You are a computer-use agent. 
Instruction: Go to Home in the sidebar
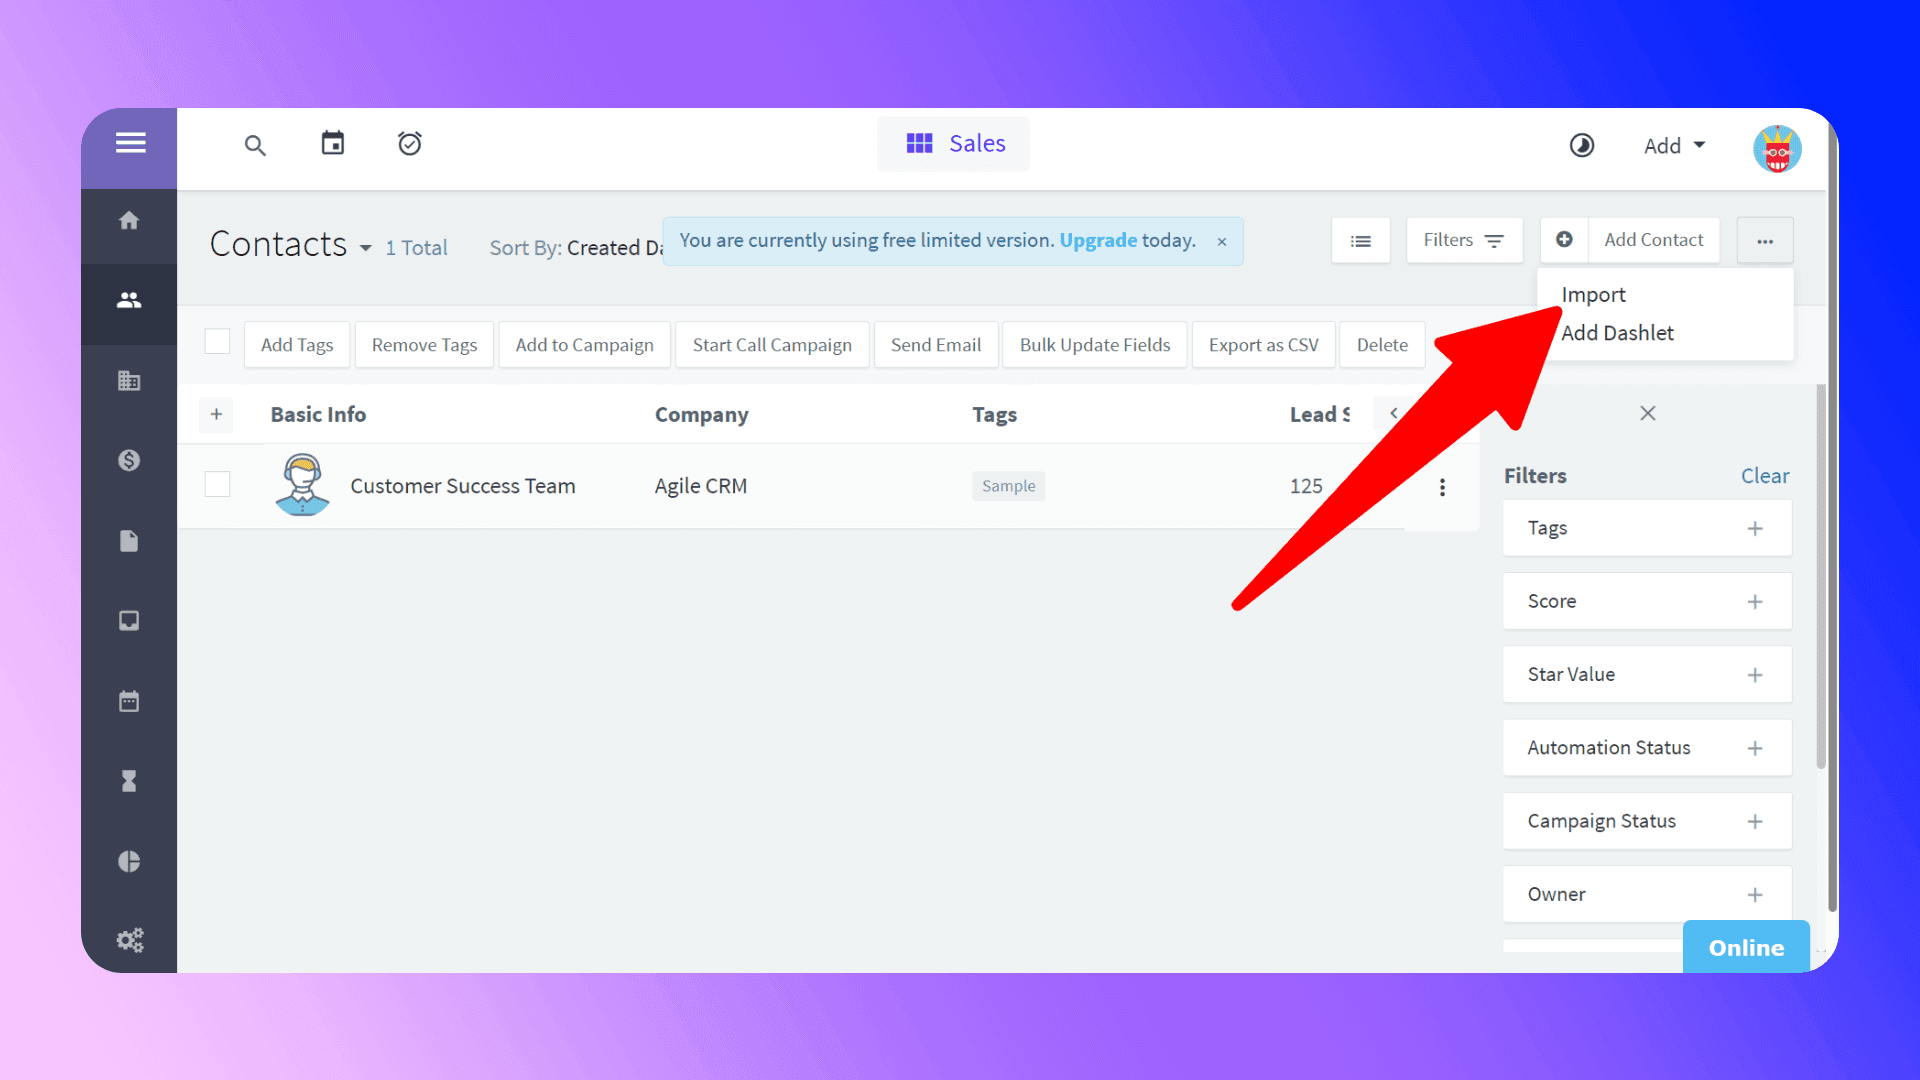[129, 220]
